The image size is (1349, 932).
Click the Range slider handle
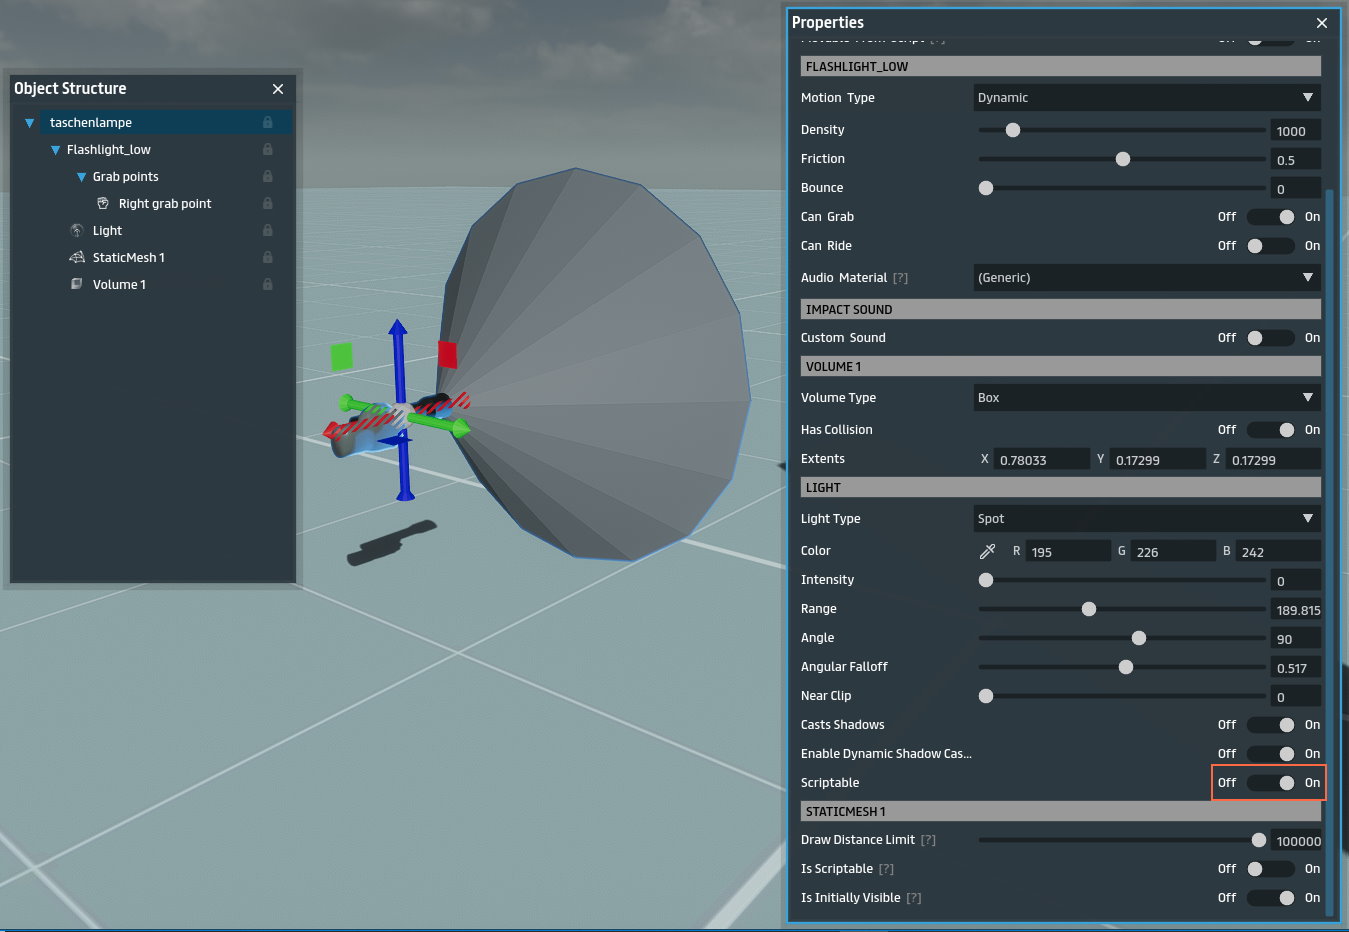1089,609
